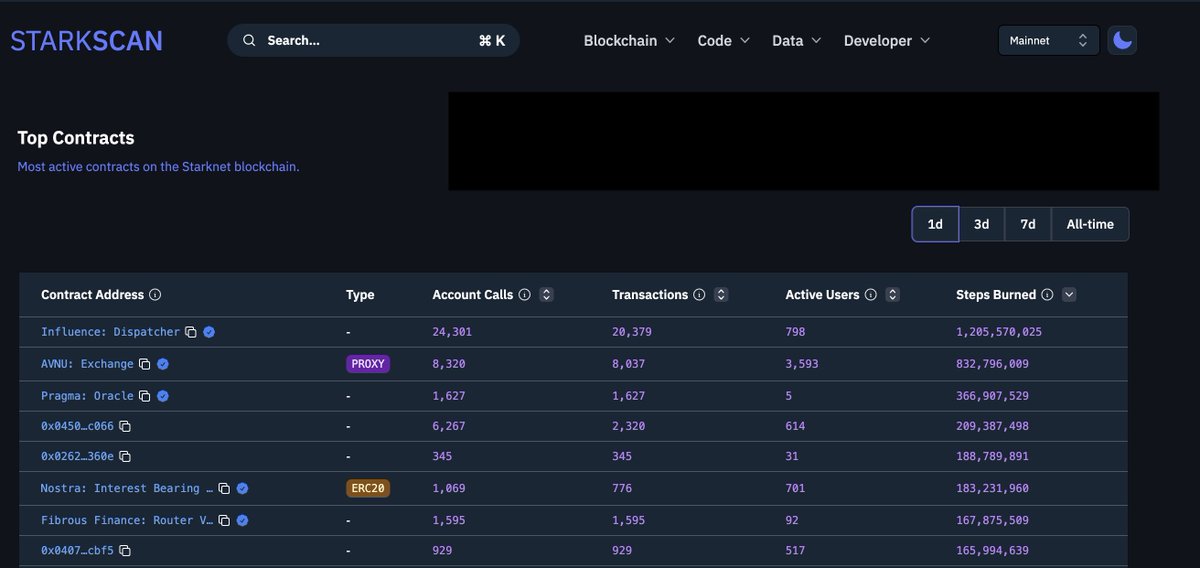1200x568 pixels.
Task: Copy AVNU: Exchange address
Action: pos(144,364)
